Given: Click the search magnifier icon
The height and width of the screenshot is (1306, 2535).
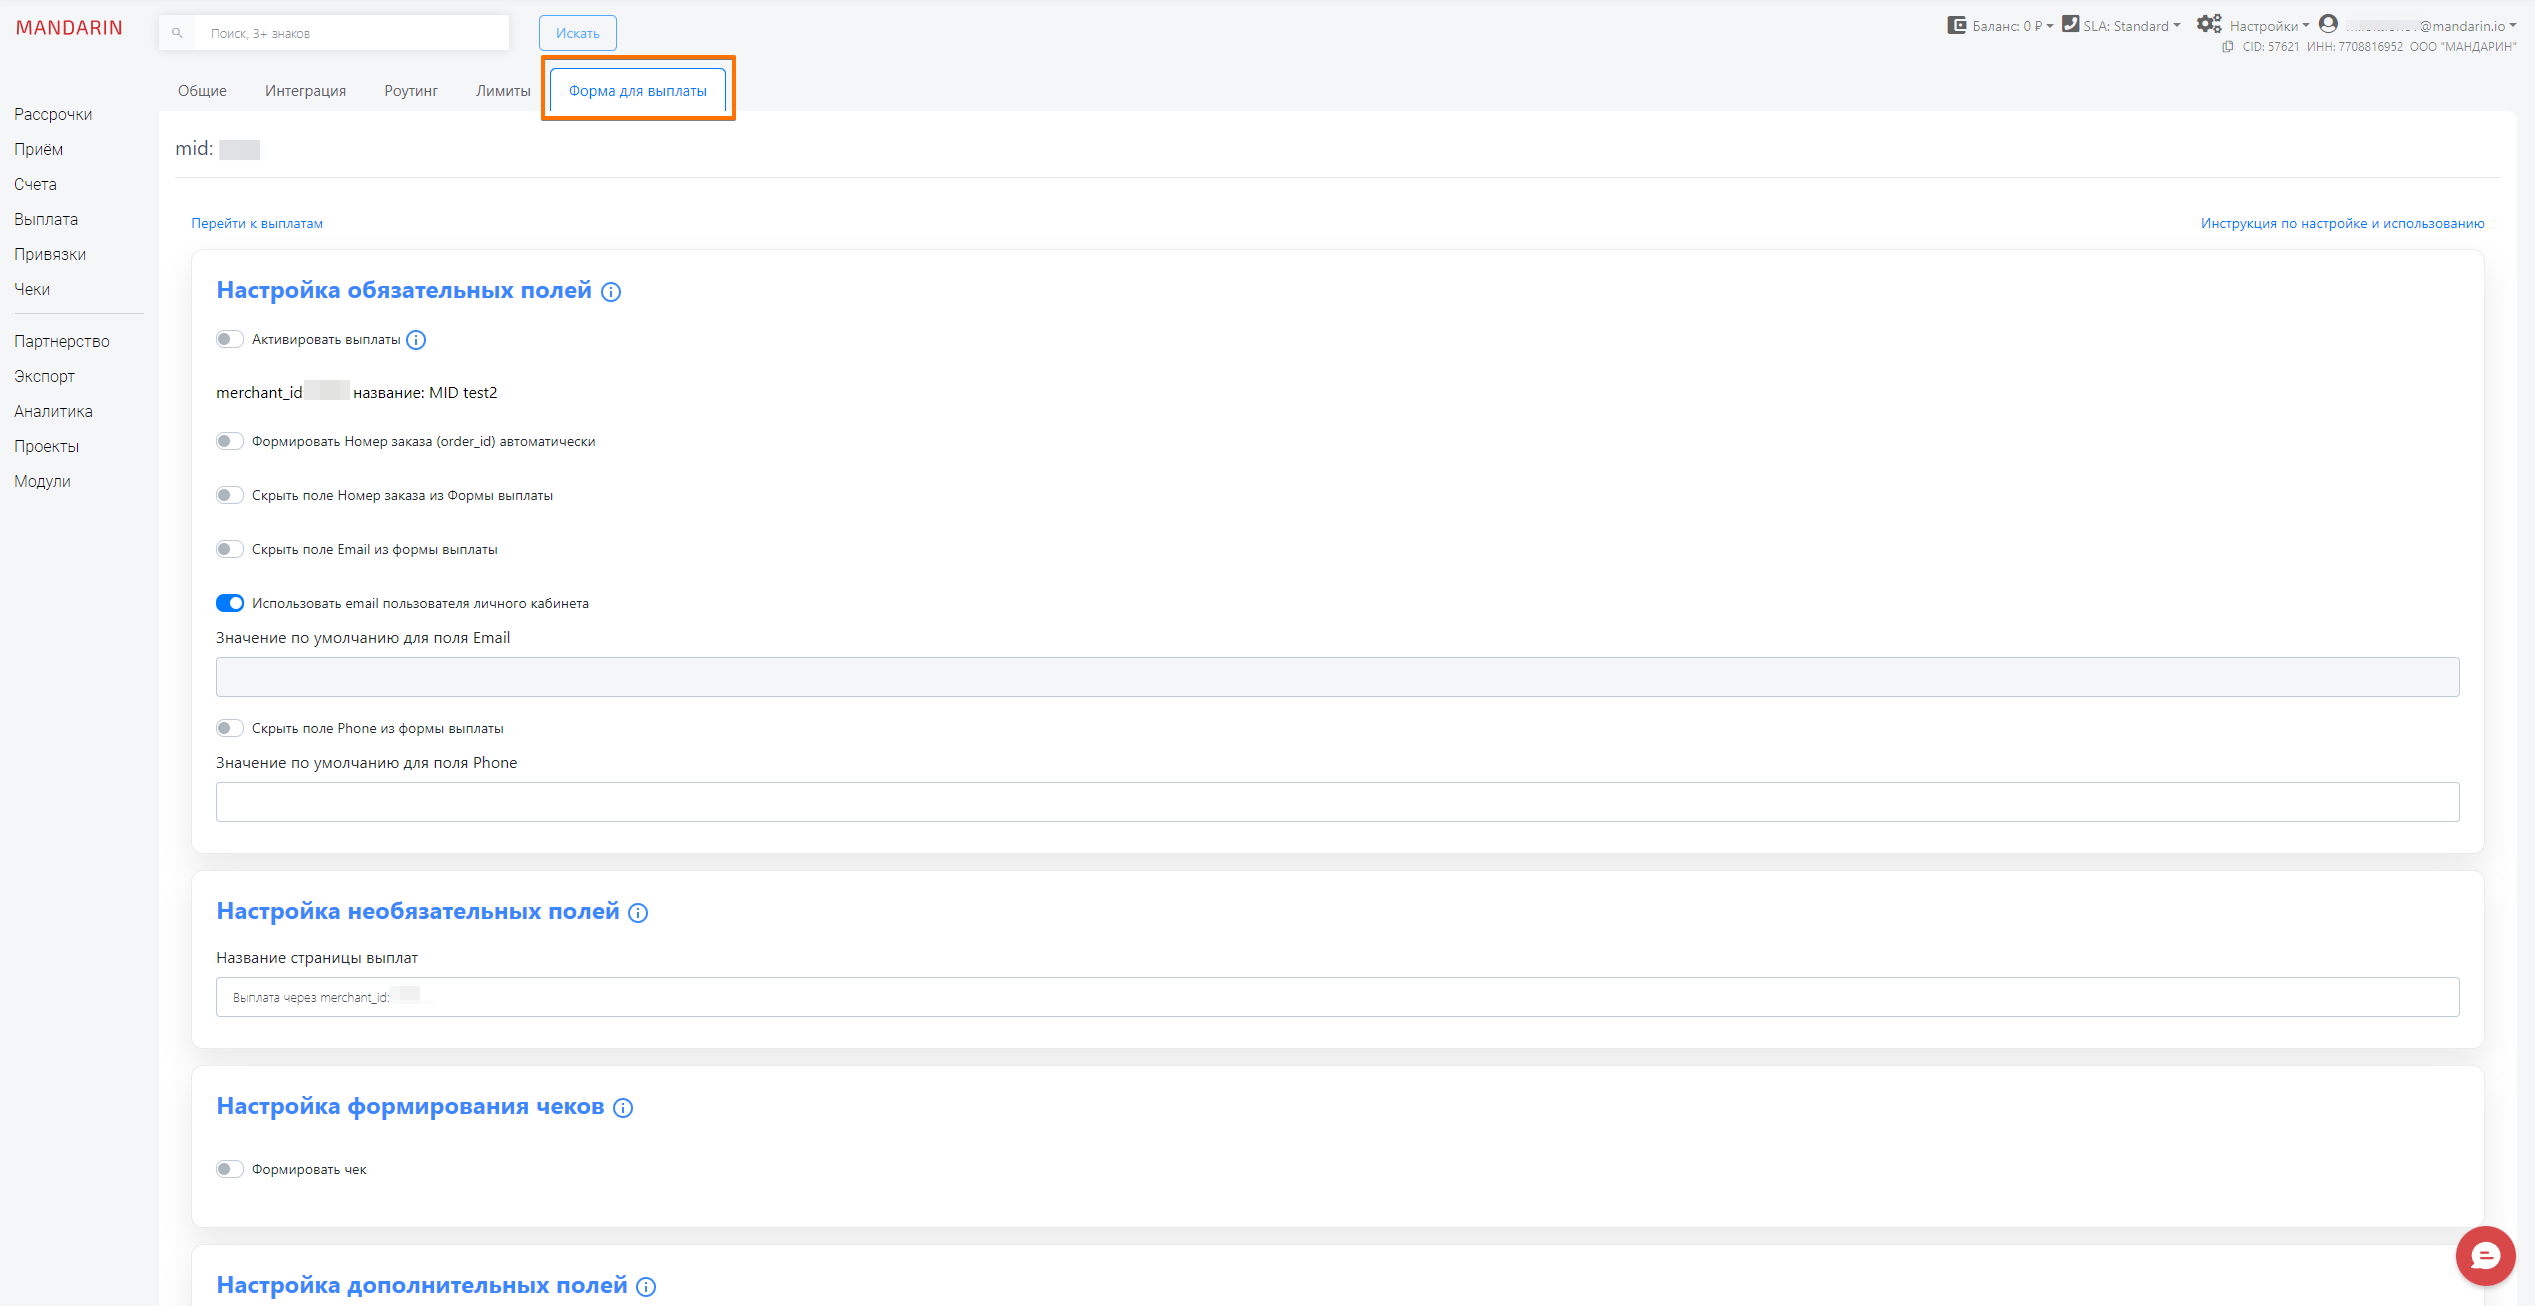Looking at the screenshot, I should (x=177, y=32).
